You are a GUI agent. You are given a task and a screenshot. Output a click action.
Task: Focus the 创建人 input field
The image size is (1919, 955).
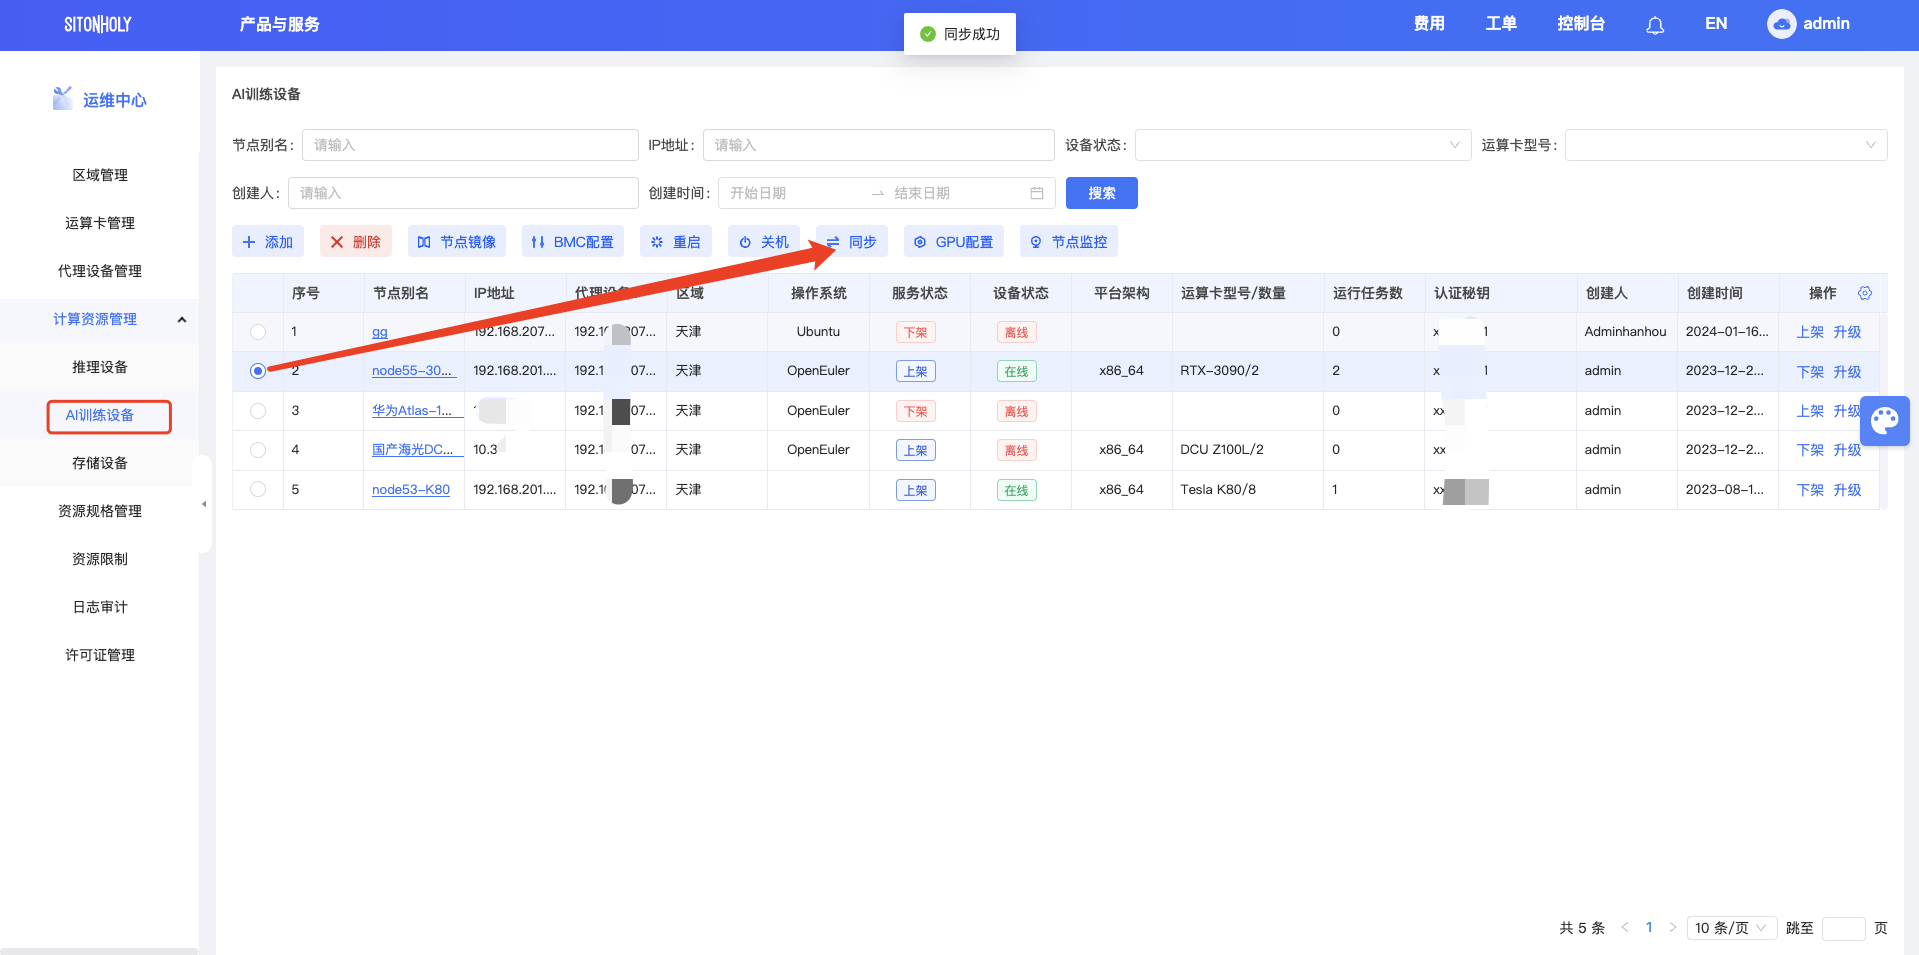463,193
